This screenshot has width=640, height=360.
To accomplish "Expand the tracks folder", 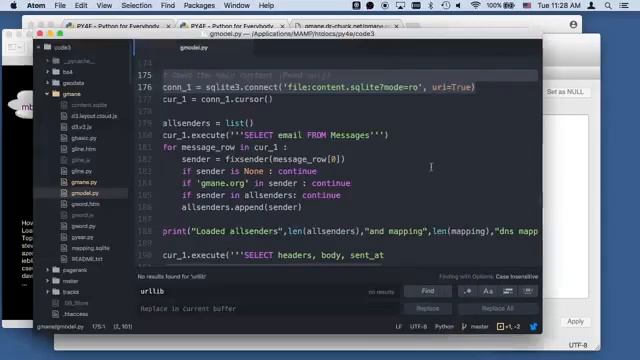I will pyautogui.click(x=47, y=292).
